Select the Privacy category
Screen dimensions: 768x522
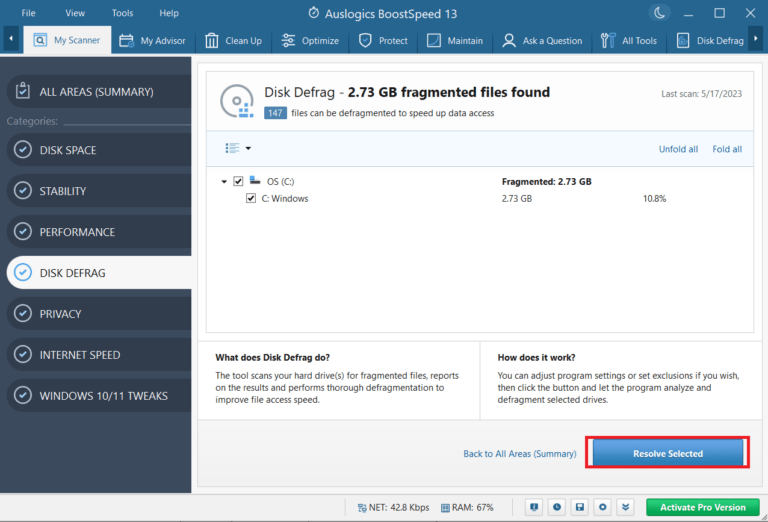pyautogui.click(x=60, y=314)
